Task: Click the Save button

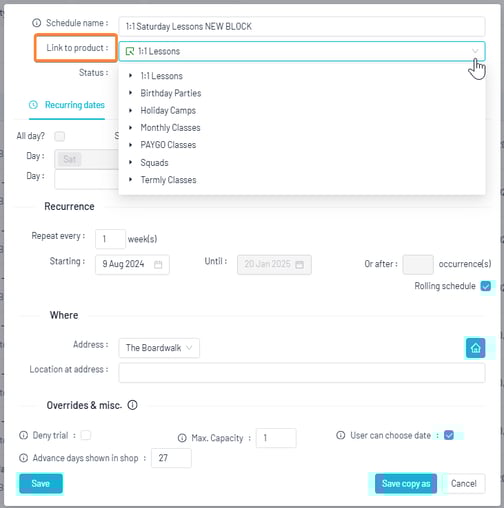Action: click(41, 483)
